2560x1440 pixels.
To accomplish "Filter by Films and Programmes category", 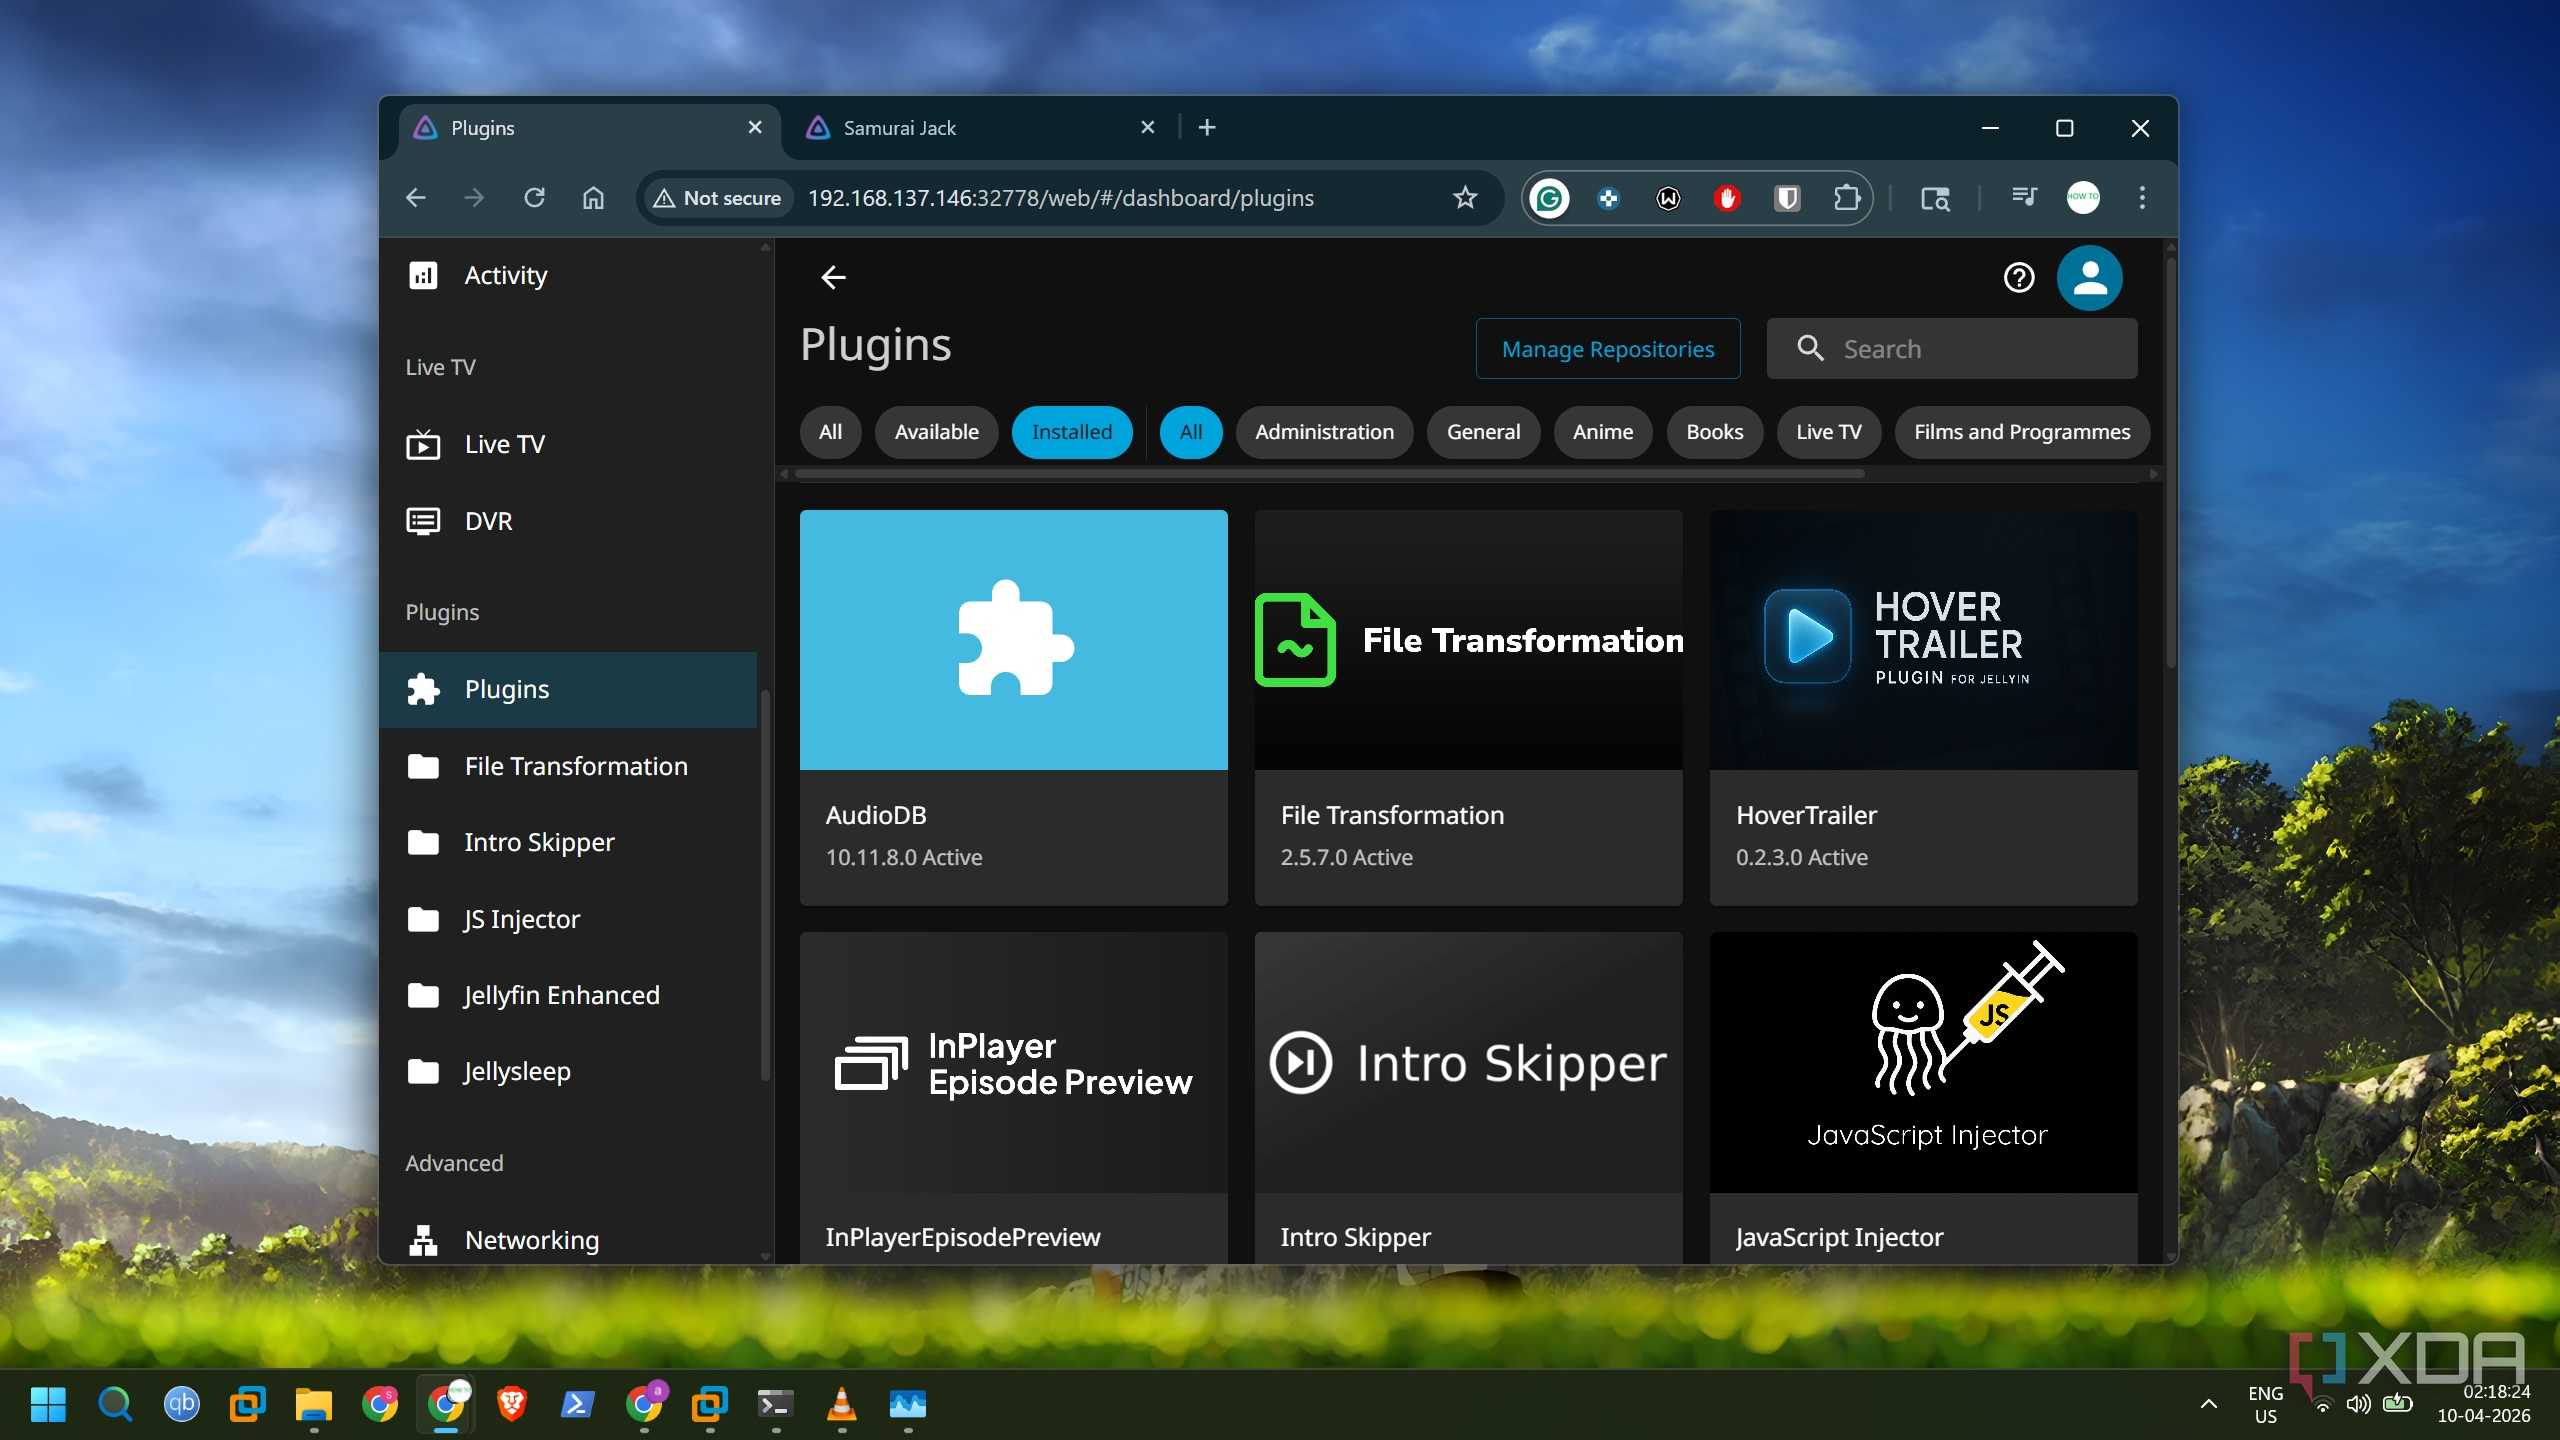I will [2022, 432].
